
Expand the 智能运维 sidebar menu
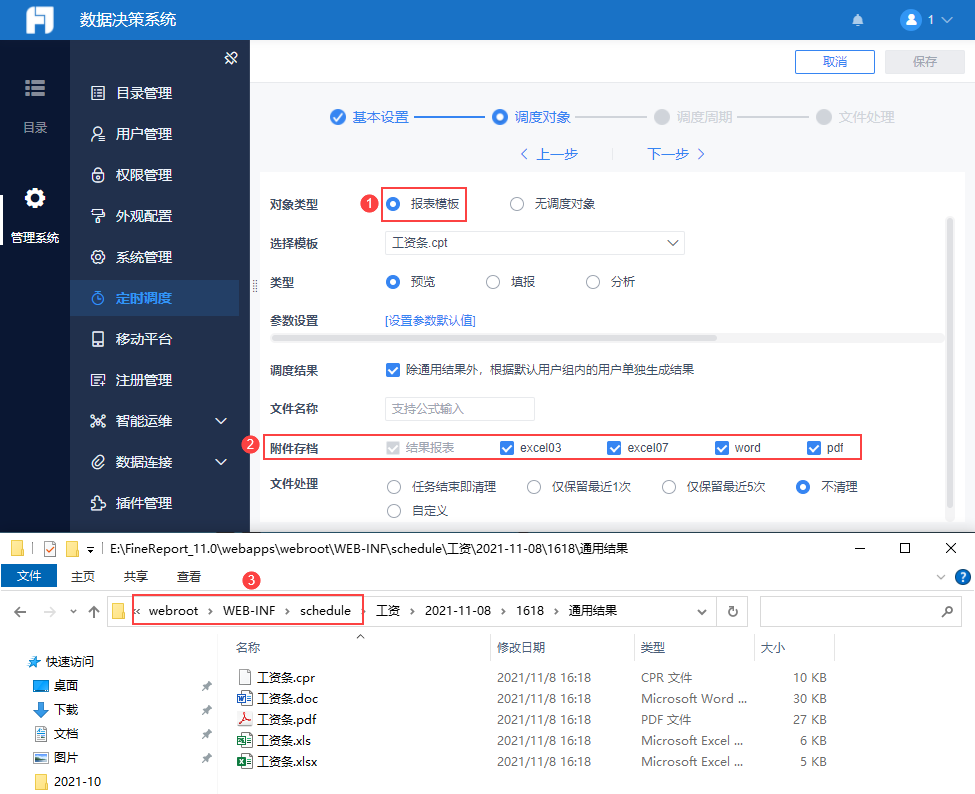click(x=221, y=421)
